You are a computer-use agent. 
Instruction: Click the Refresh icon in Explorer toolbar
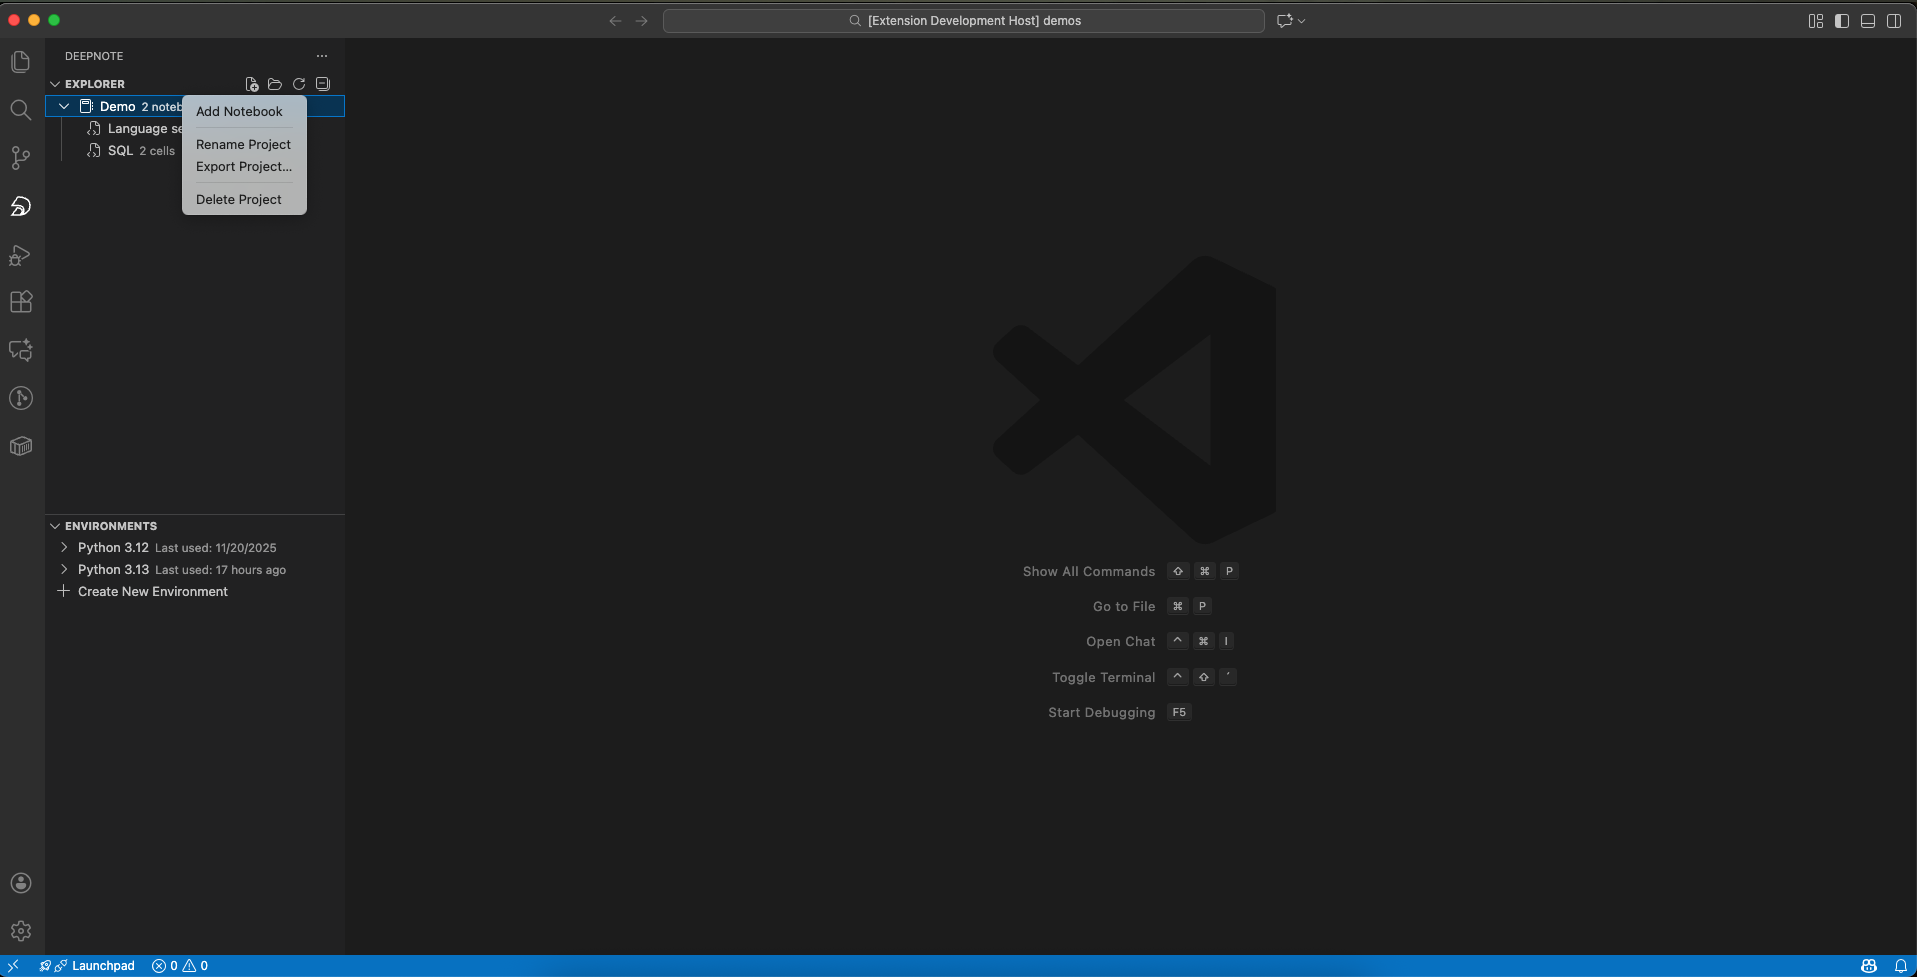click(x=298, y=84)
